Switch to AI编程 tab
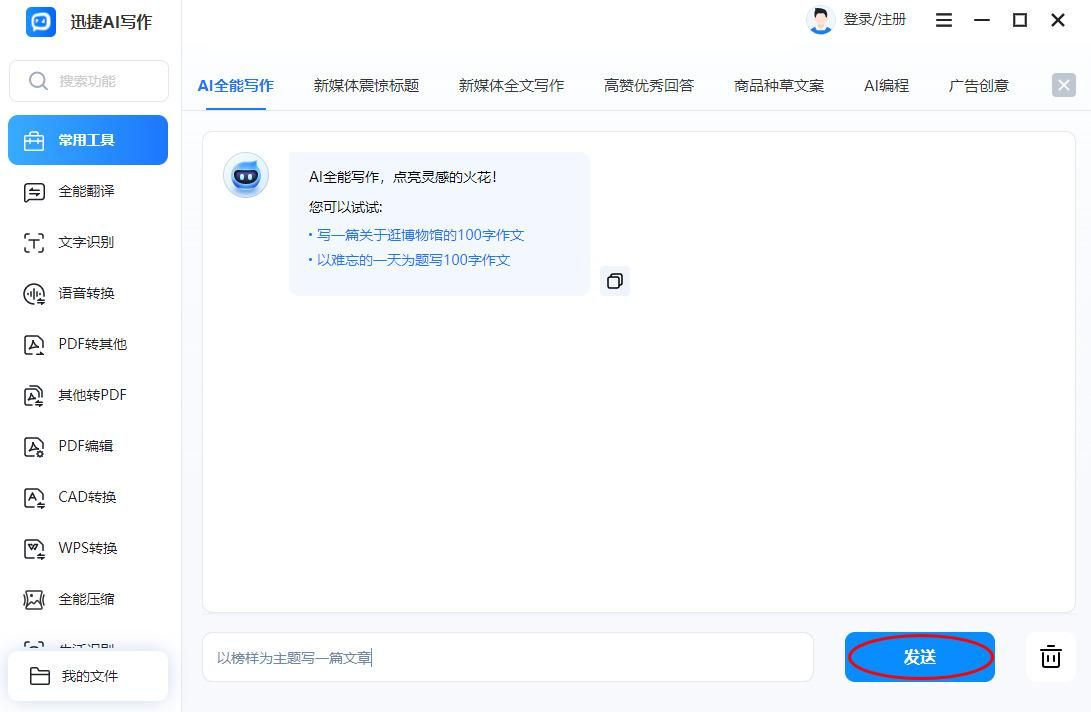 [886, 86]
